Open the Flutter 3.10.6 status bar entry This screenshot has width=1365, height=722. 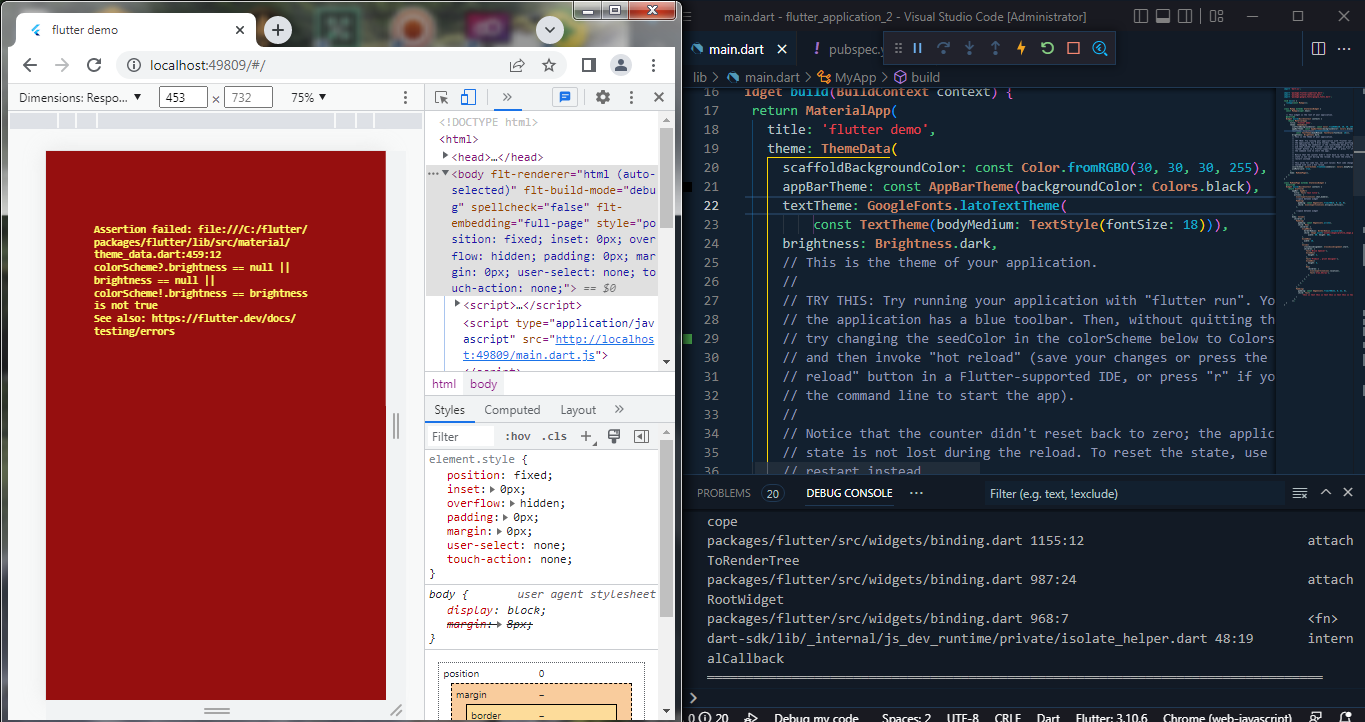click(x=1110, y=717)
